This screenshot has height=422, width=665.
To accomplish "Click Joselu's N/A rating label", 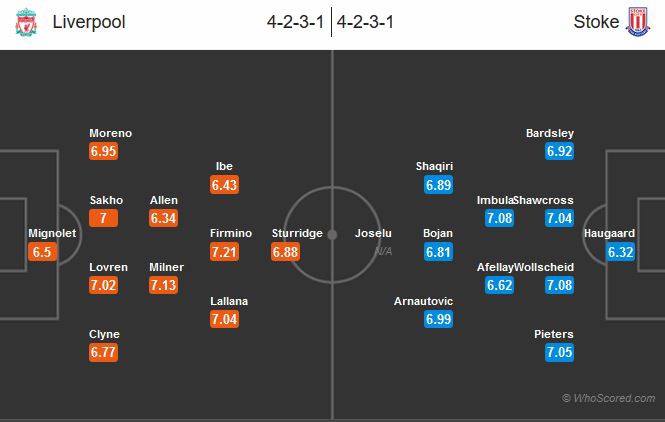I will coord(384,251).
